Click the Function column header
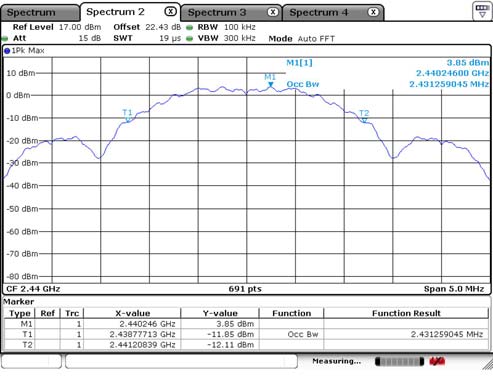 click(291, 313)
